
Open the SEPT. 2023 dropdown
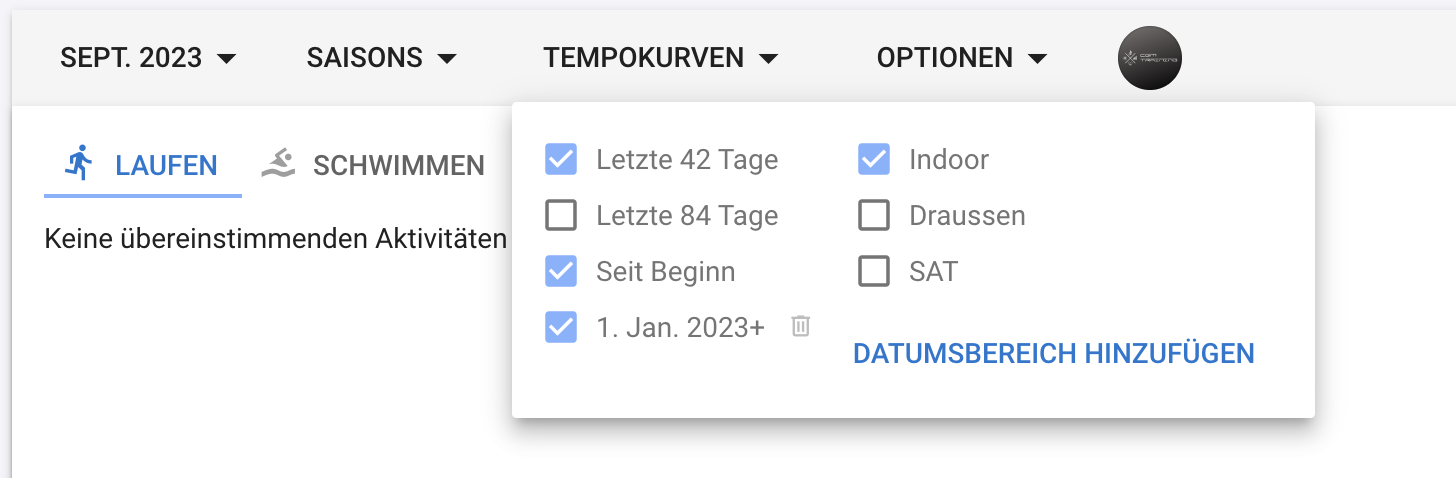(149, 58)
